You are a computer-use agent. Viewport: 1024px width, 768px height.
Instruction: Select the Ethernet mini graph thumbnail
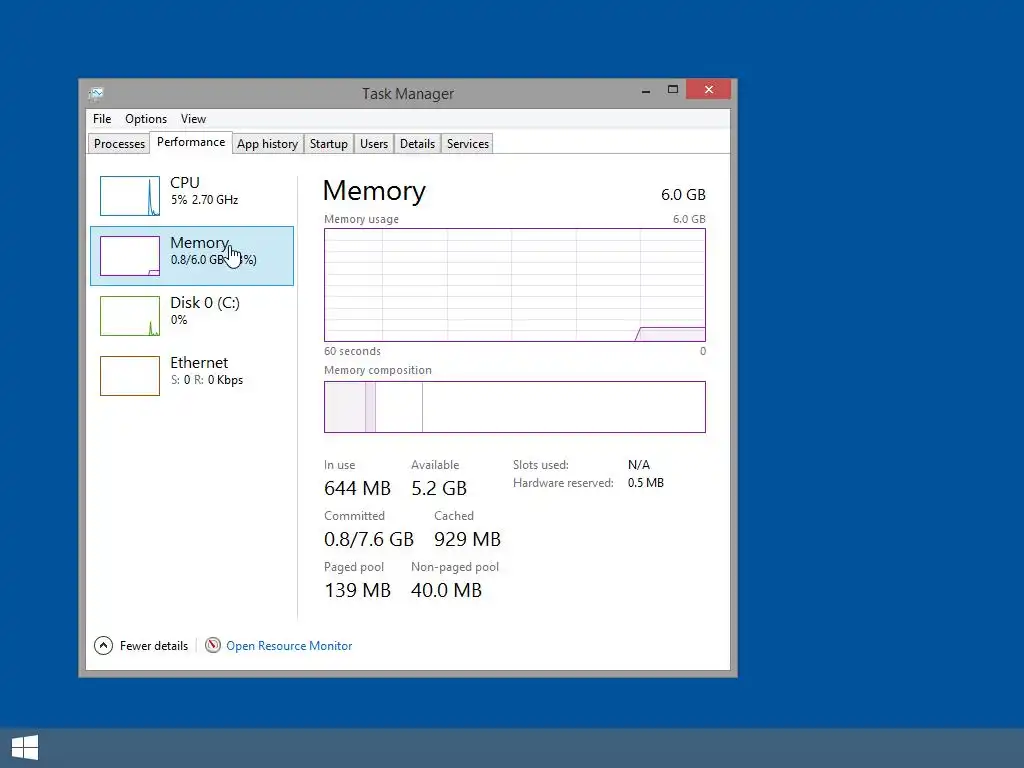(129, 376)
